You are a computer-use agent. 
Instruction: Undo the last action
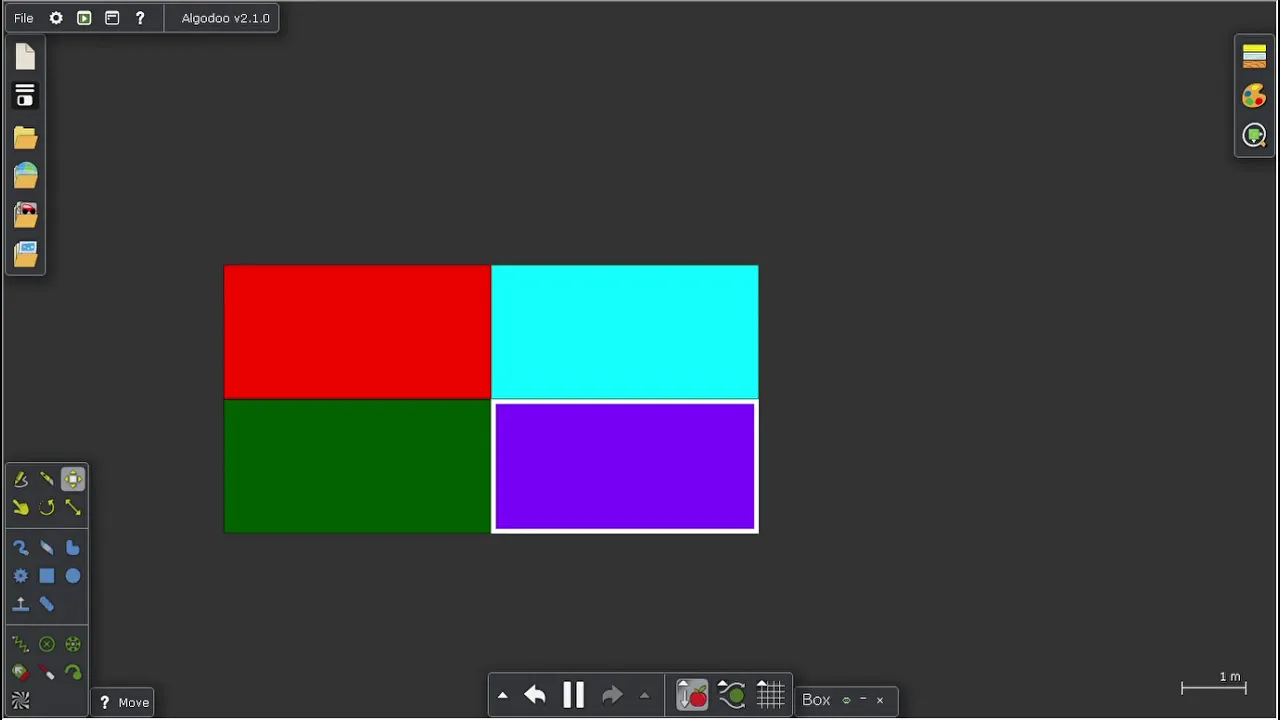534,695
